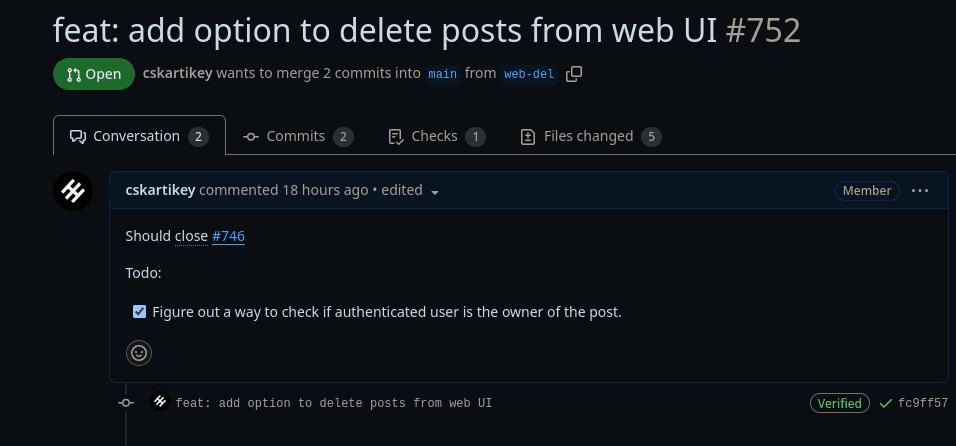Click cskartikey's avatar beside the comment

click(73, 191)
